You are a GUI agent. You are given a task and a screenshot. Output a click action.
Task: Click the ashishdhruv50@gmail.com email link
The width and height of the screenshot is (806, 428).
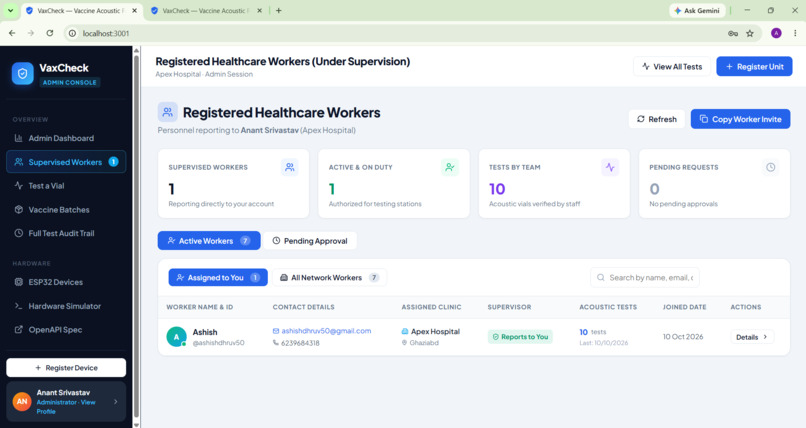(326, 331)
